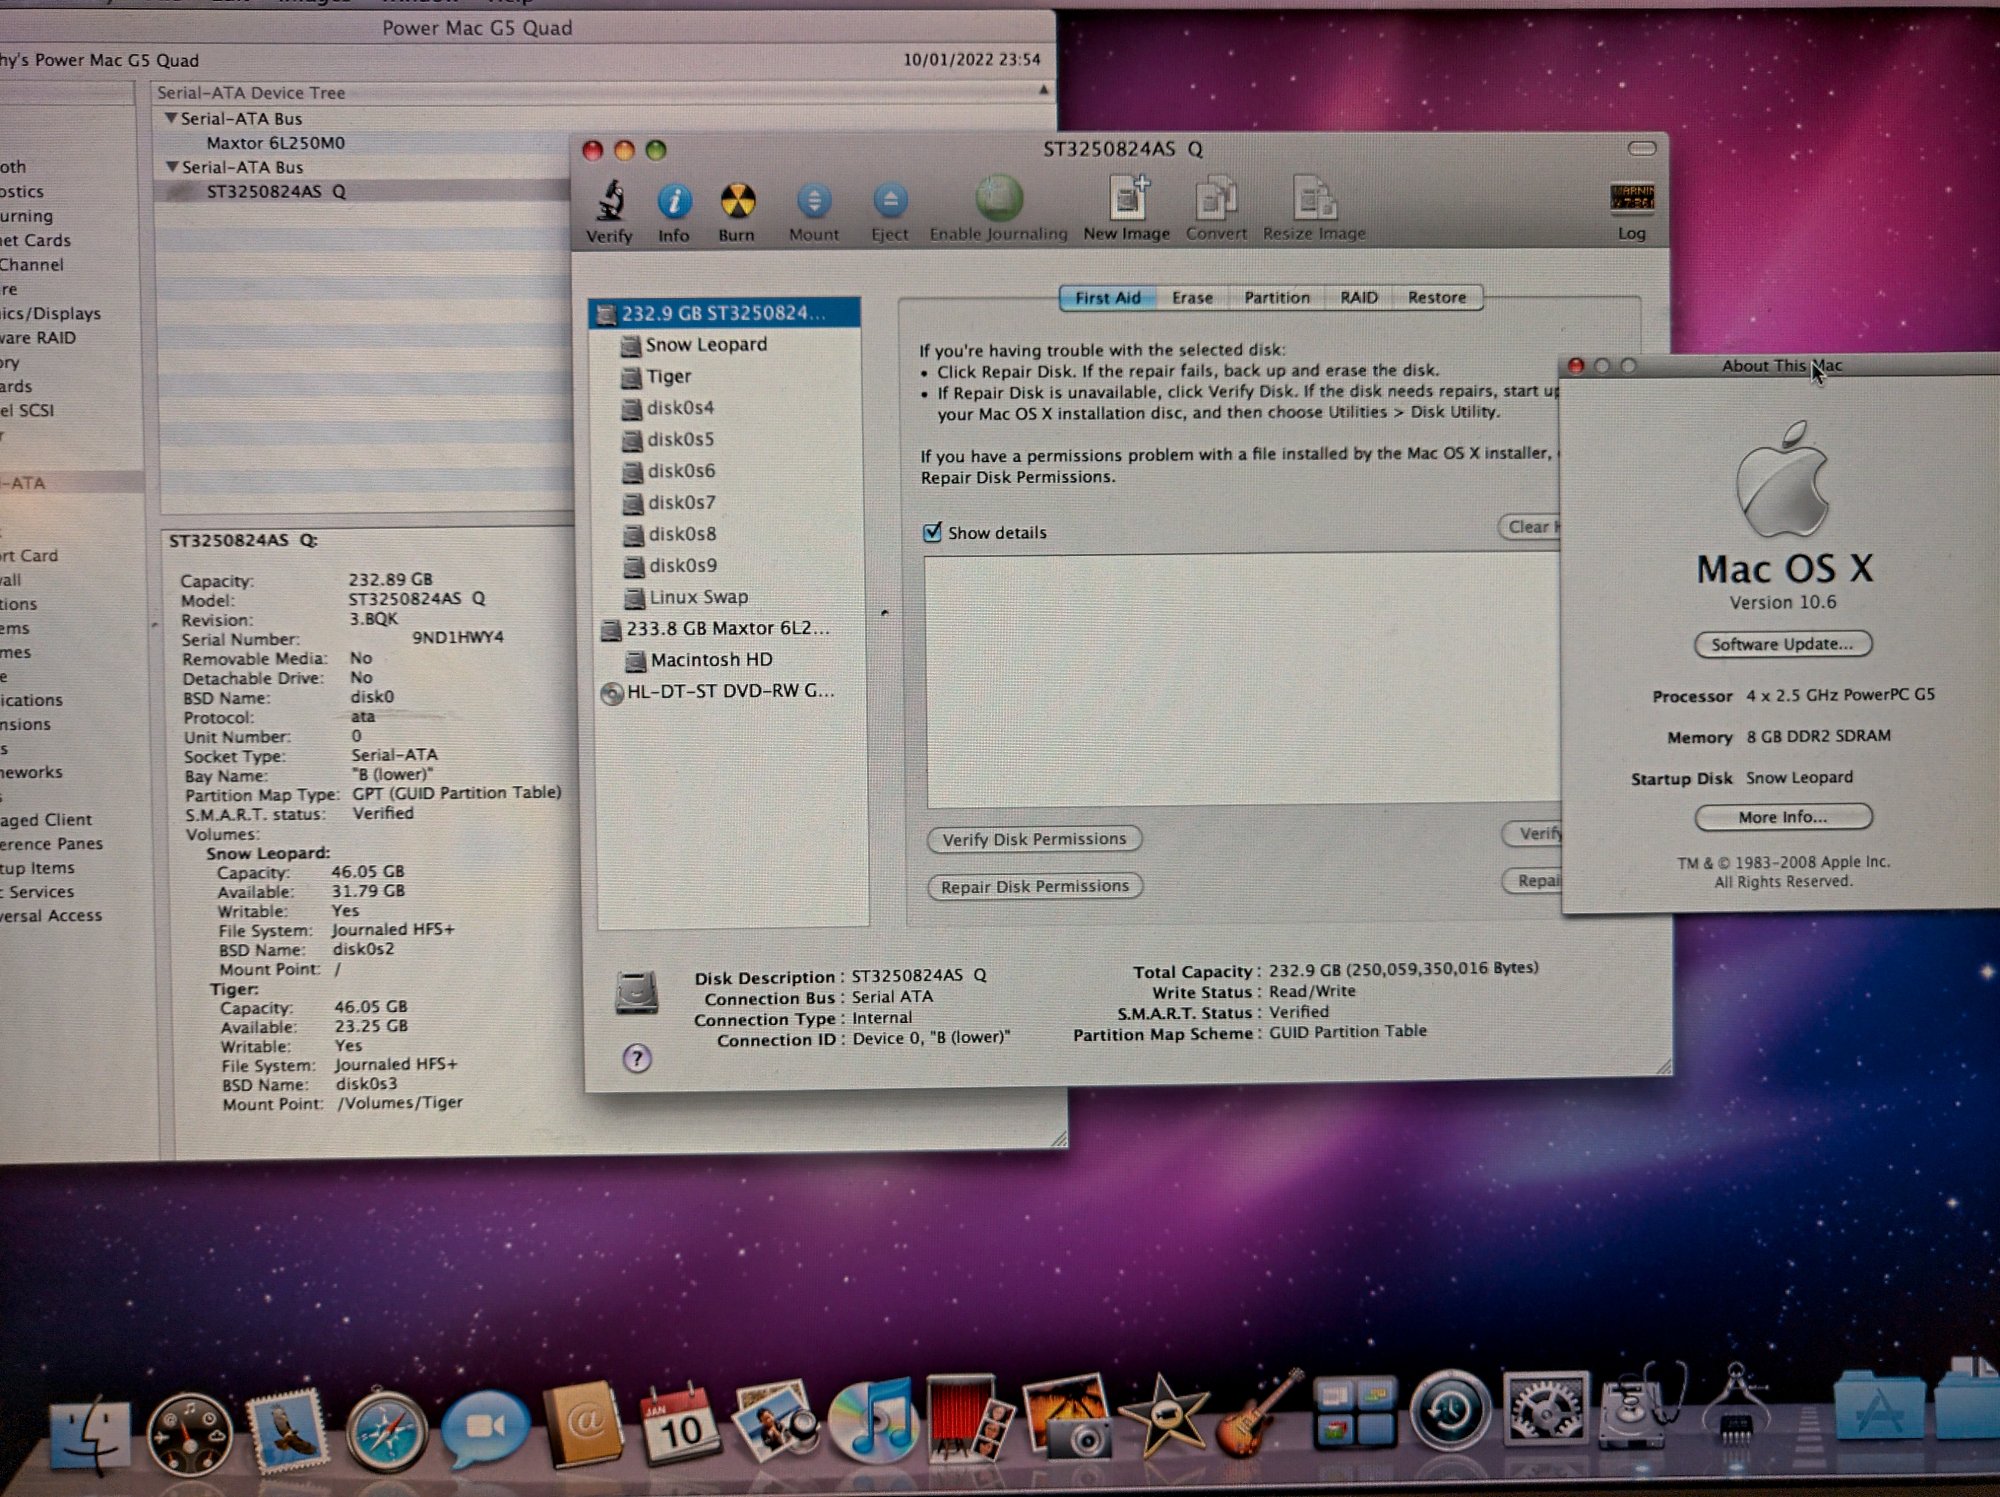The image size is (2000, 1497).
Task: Click the New Image toolbar icon
Action: [x=1127, y=200]
